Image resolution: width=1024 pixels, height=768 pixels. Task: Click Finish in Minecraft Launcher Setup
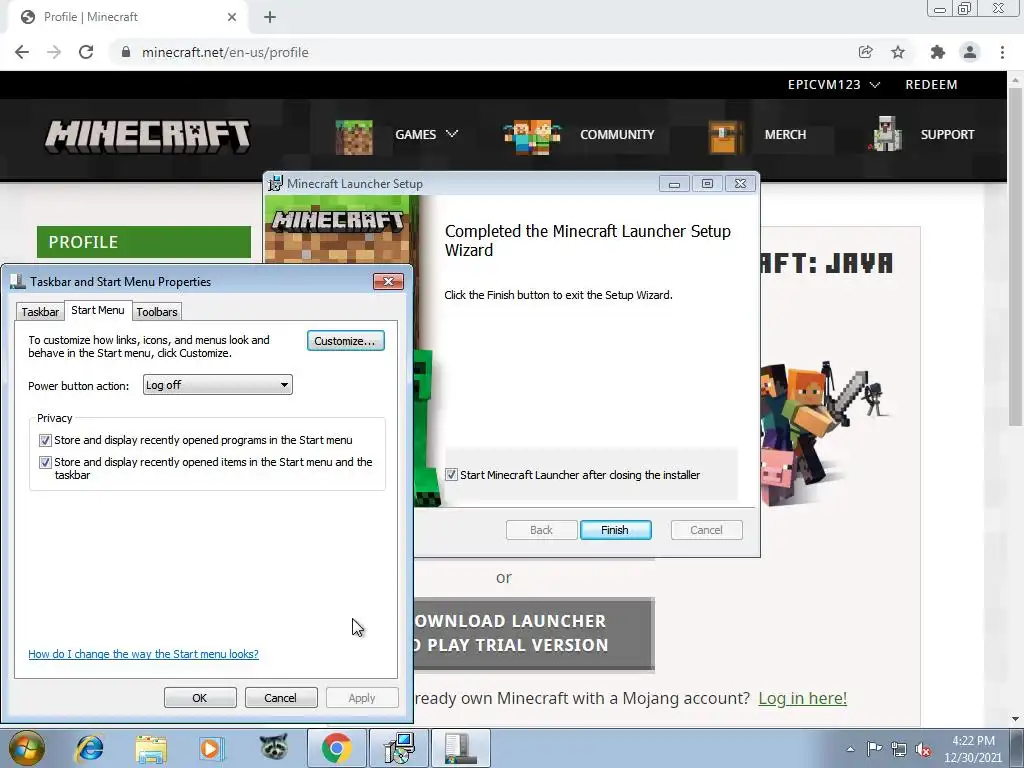[615, 530]
